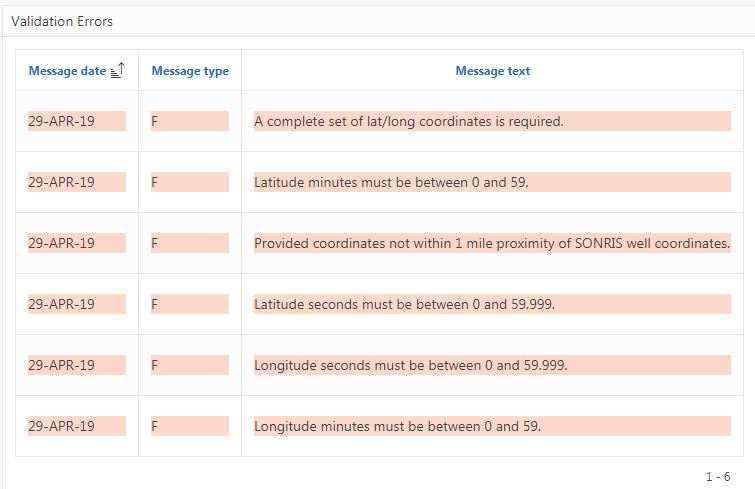
Task: Click 'Longitude seconds must be between' message
Action: [410, 365]
